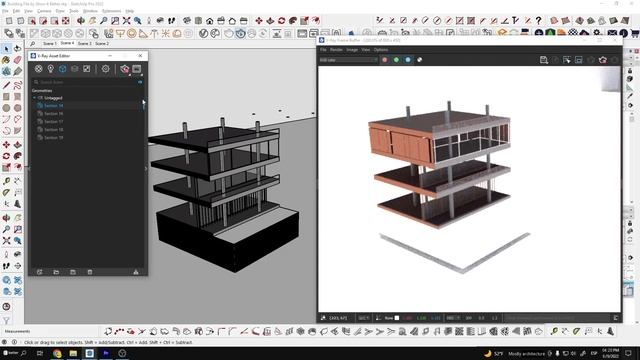Start render with Frame Buffer teapot icon
Image resolution: width=640 pixels, height=360 pixels.
pyautogui.click(x=602, y=60)
